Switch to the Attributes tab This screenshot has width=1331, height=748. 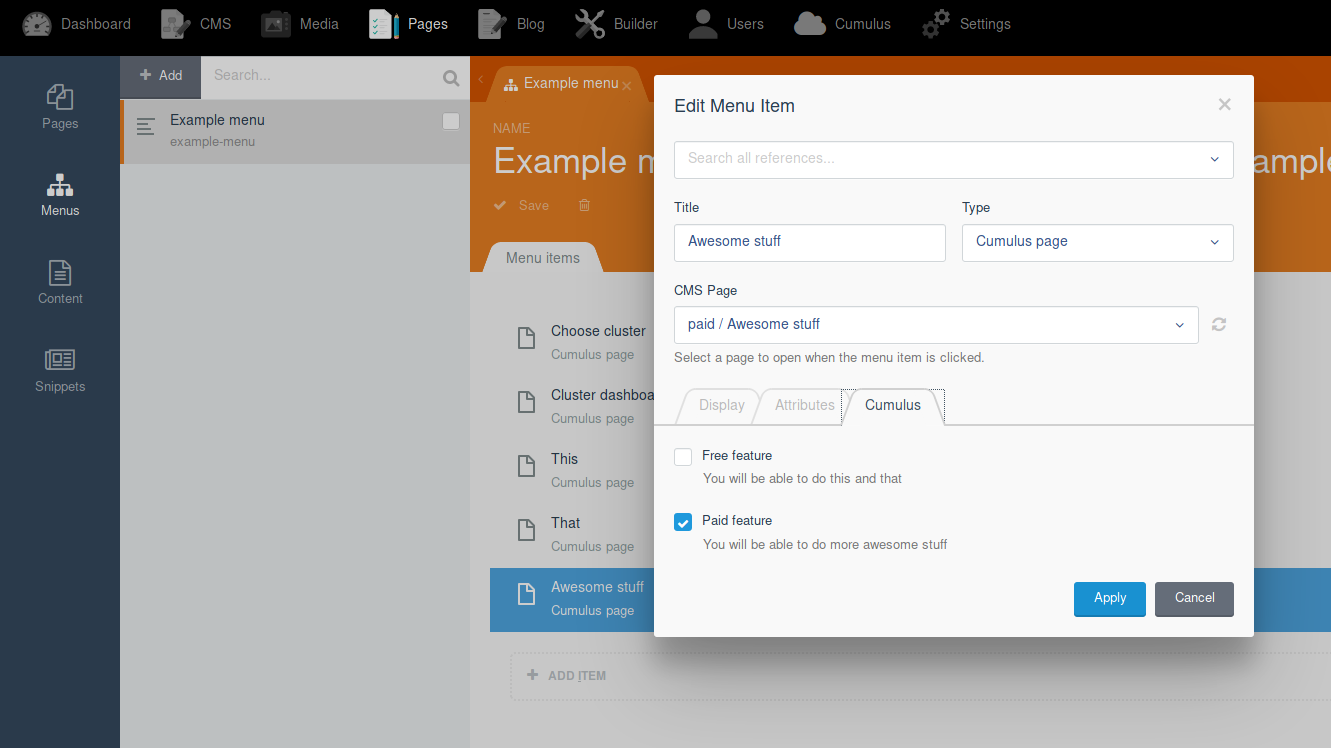point(804,405)
